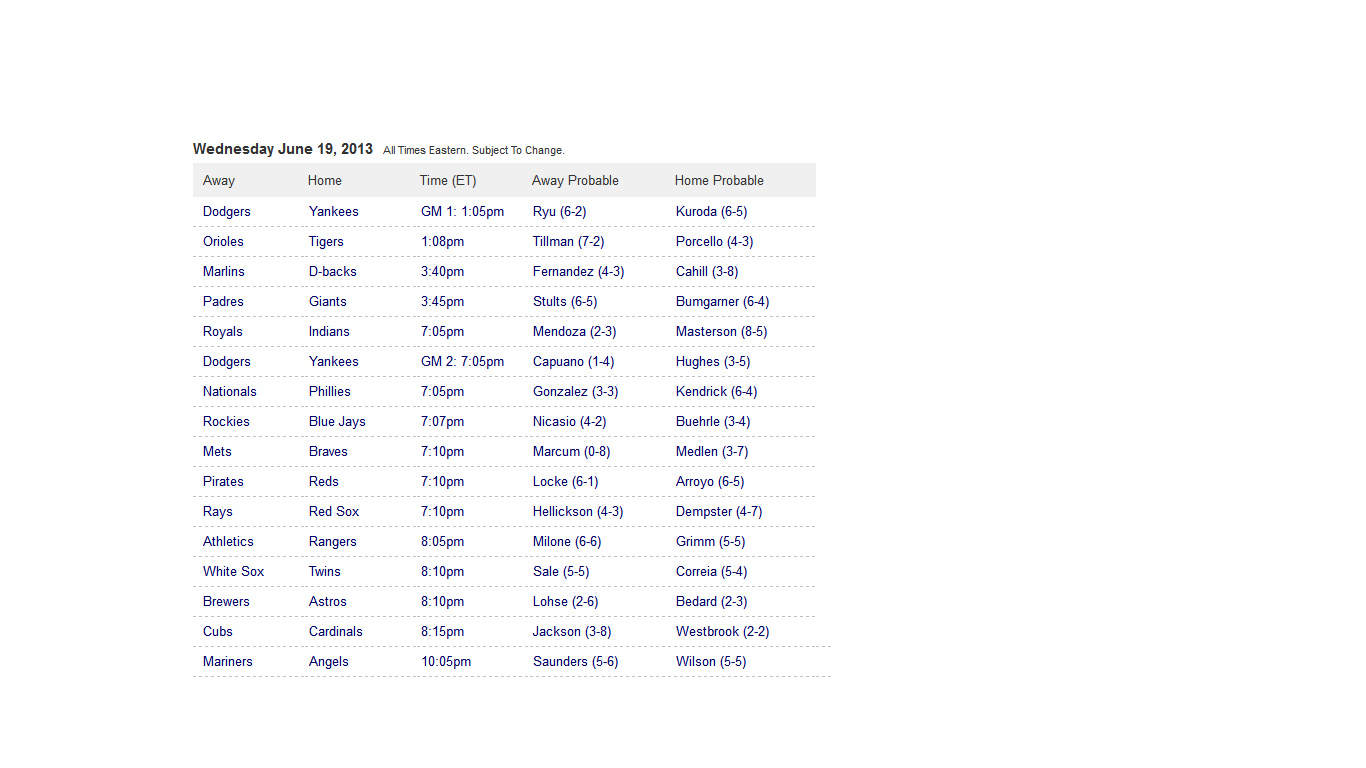The height and width of the screenshot is (768, 1366).
Task: Click Westbrook (2-2) pitcher link
Action: 722,631
